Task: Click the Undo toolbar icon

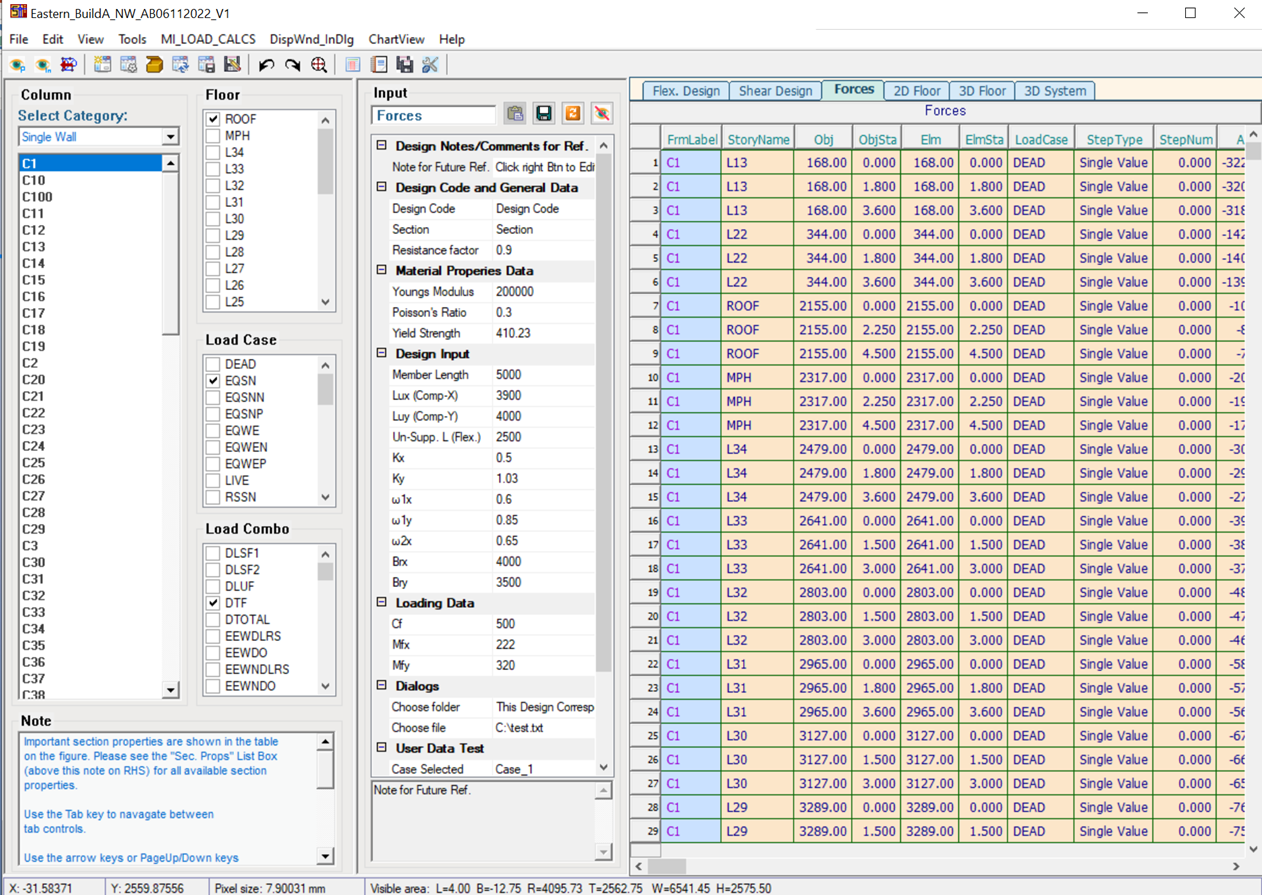Action: pos(266,64)
